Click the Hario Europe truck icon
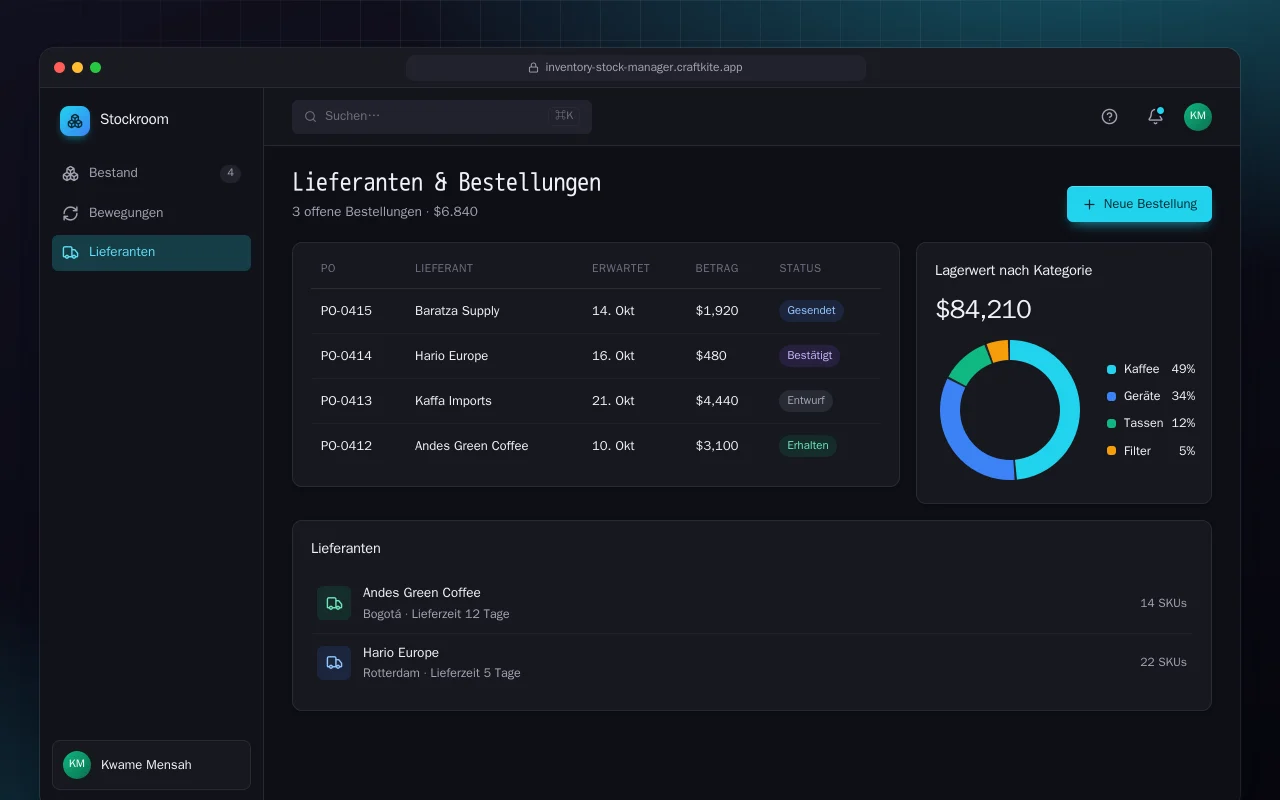The image size is (1280, 800). (x=334, y=663)
